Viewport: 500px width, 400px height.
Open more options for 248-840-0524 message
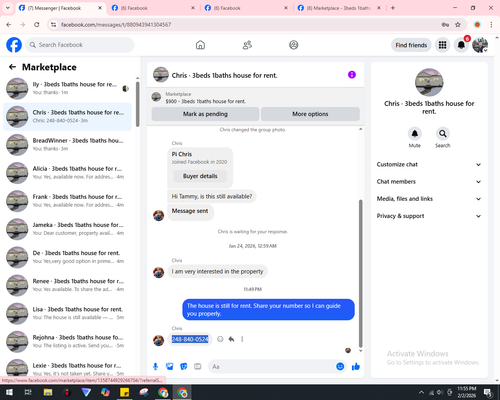click(x=242, y=339)
